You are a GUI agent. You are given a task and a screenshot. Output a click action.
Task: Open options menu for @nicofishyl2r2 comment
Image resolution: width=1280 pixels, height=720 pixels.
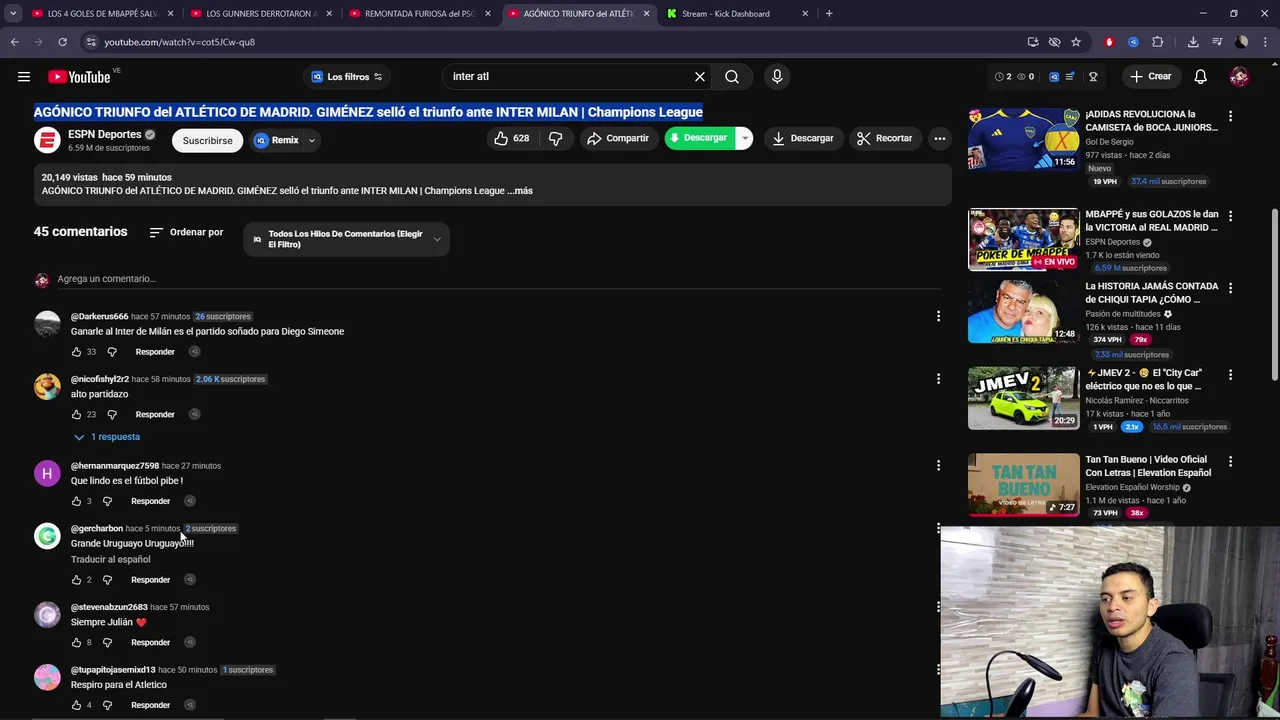point(938,379)
